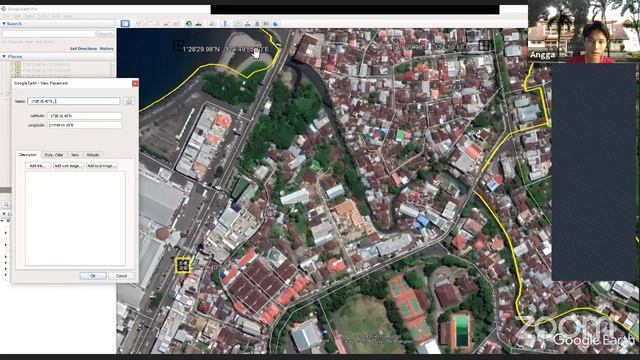
Task: Click into the placemark Name field
Action: [74, 101]
